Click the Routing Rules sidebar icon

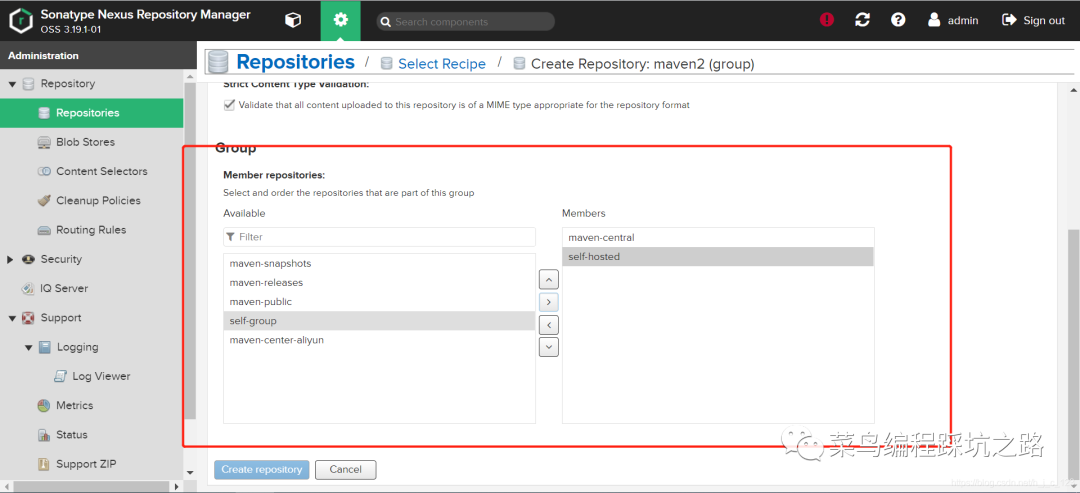[x=44, y=230]
